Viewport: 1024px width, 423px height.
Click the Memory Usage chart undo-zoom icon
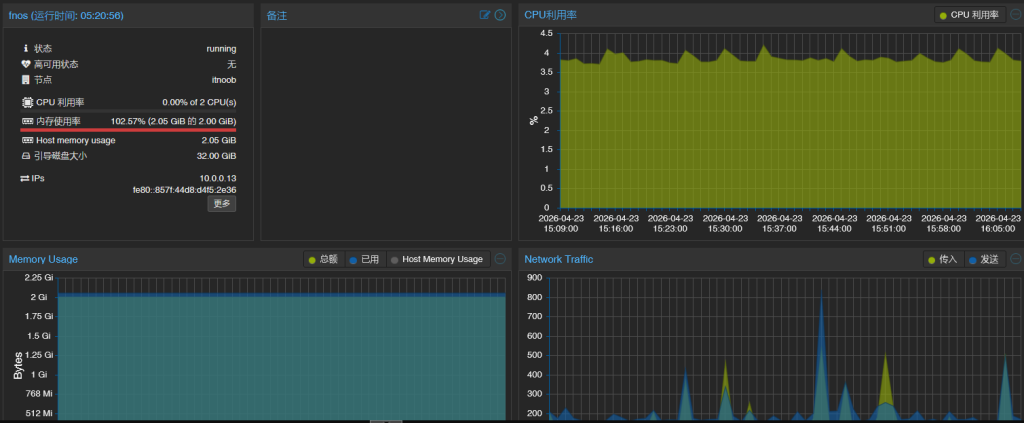click(500, 259)
